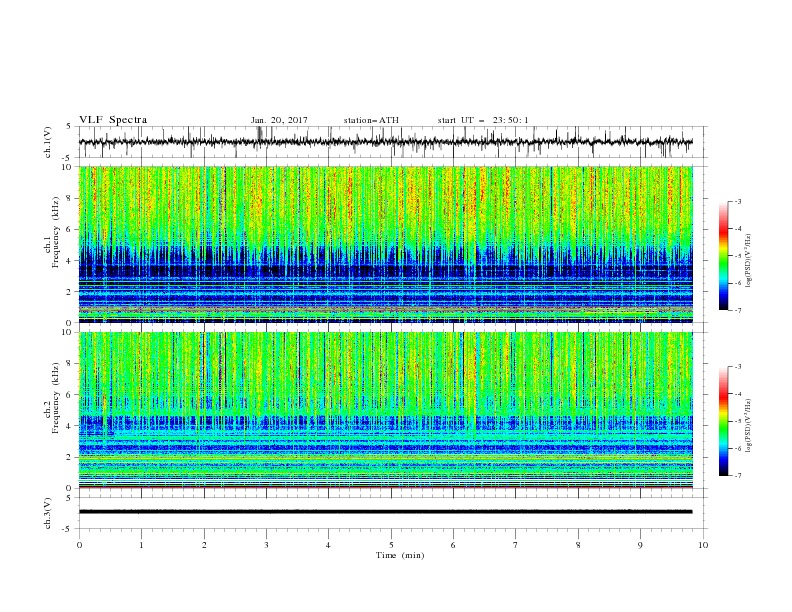Click the "6" kHz tick on the ch.2 frequency axis
Image resolution: width=792 pixels, height=612 pixels.
pos(70,395)
